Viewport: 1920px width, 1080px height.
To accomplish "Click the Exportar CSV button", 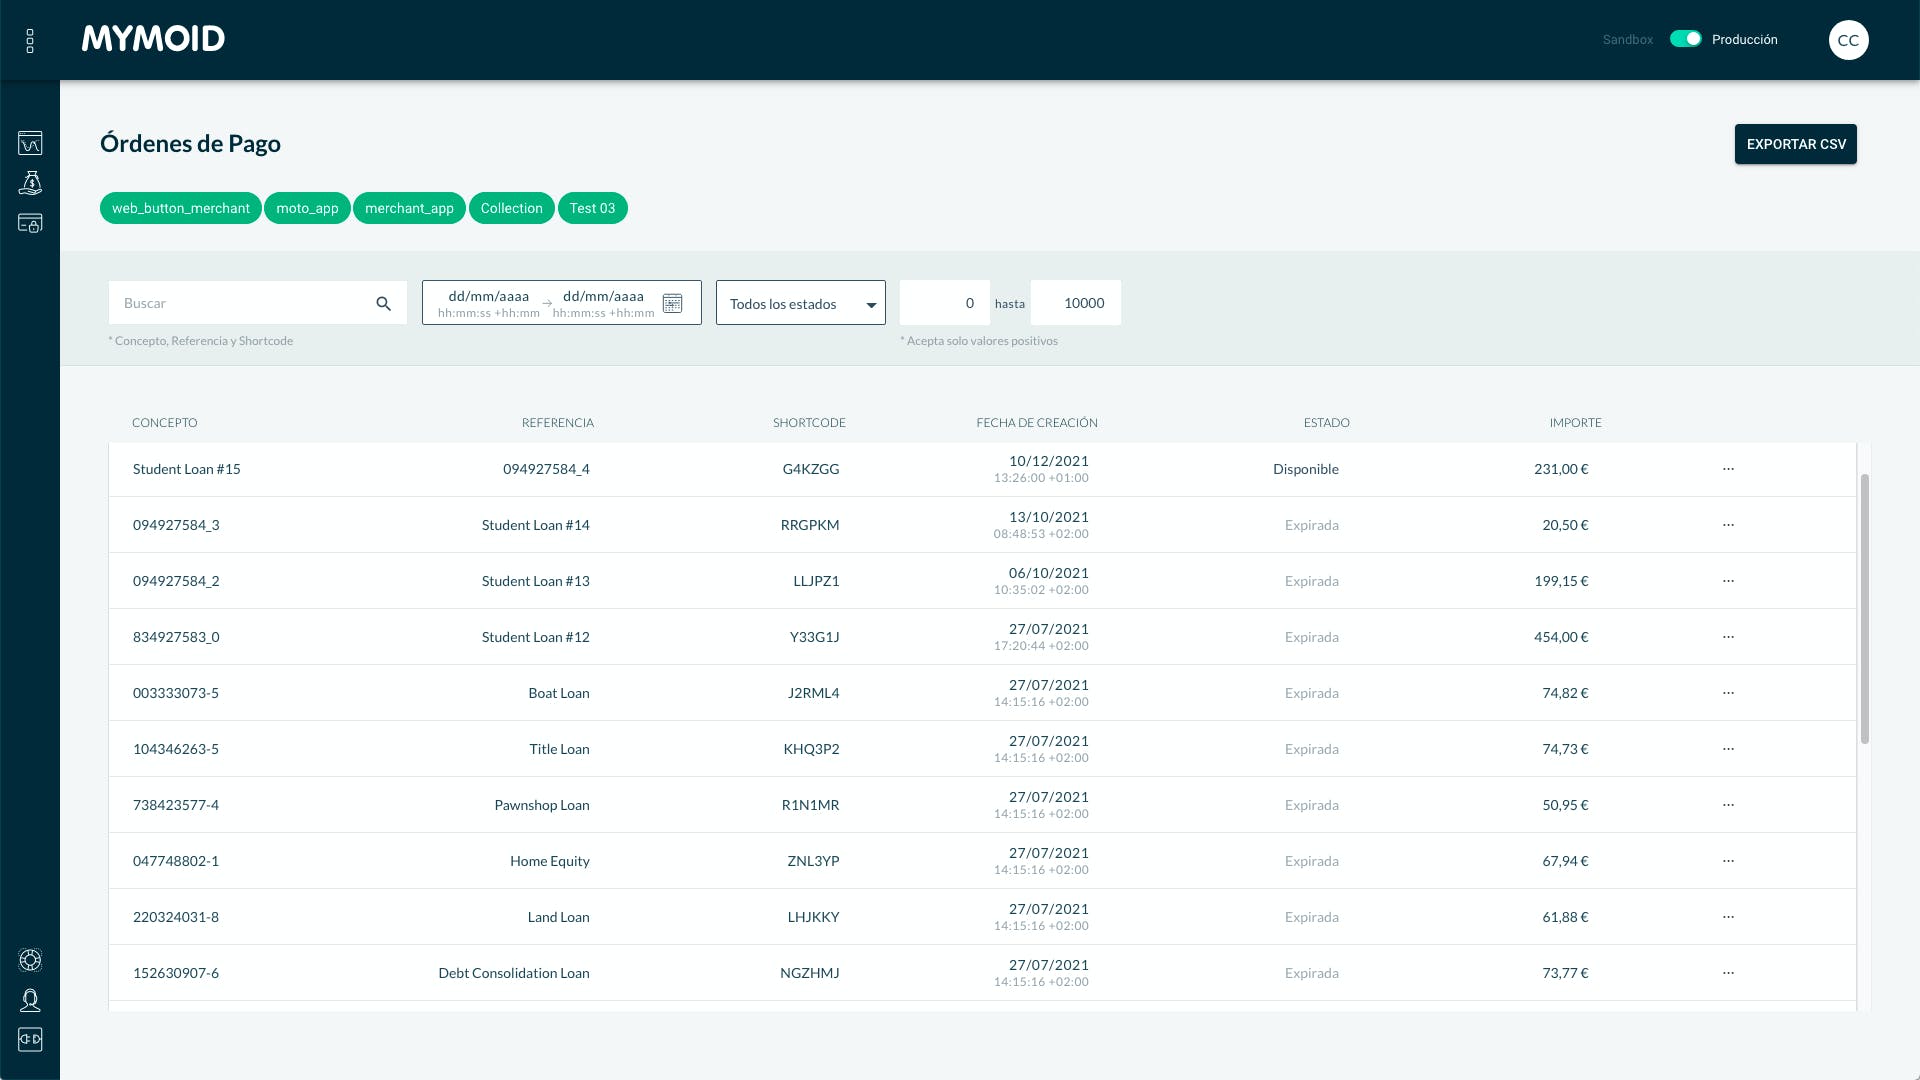I will click(x=1795, y=144).
